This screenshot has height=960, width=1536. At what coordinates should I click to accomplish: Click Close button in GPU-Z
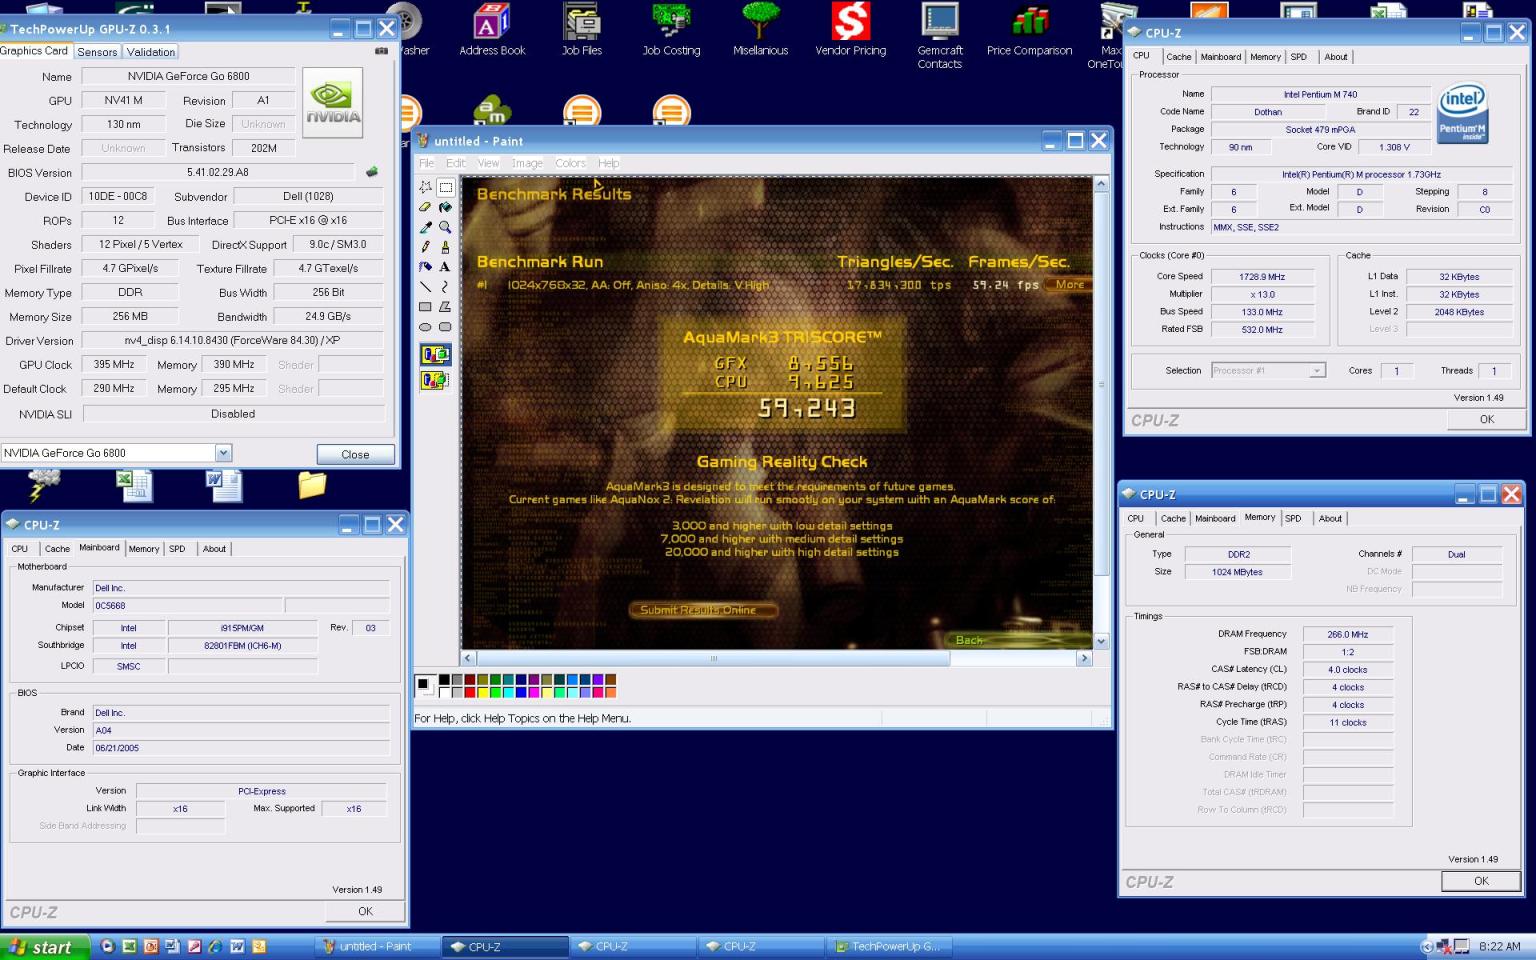pos(355,454)
